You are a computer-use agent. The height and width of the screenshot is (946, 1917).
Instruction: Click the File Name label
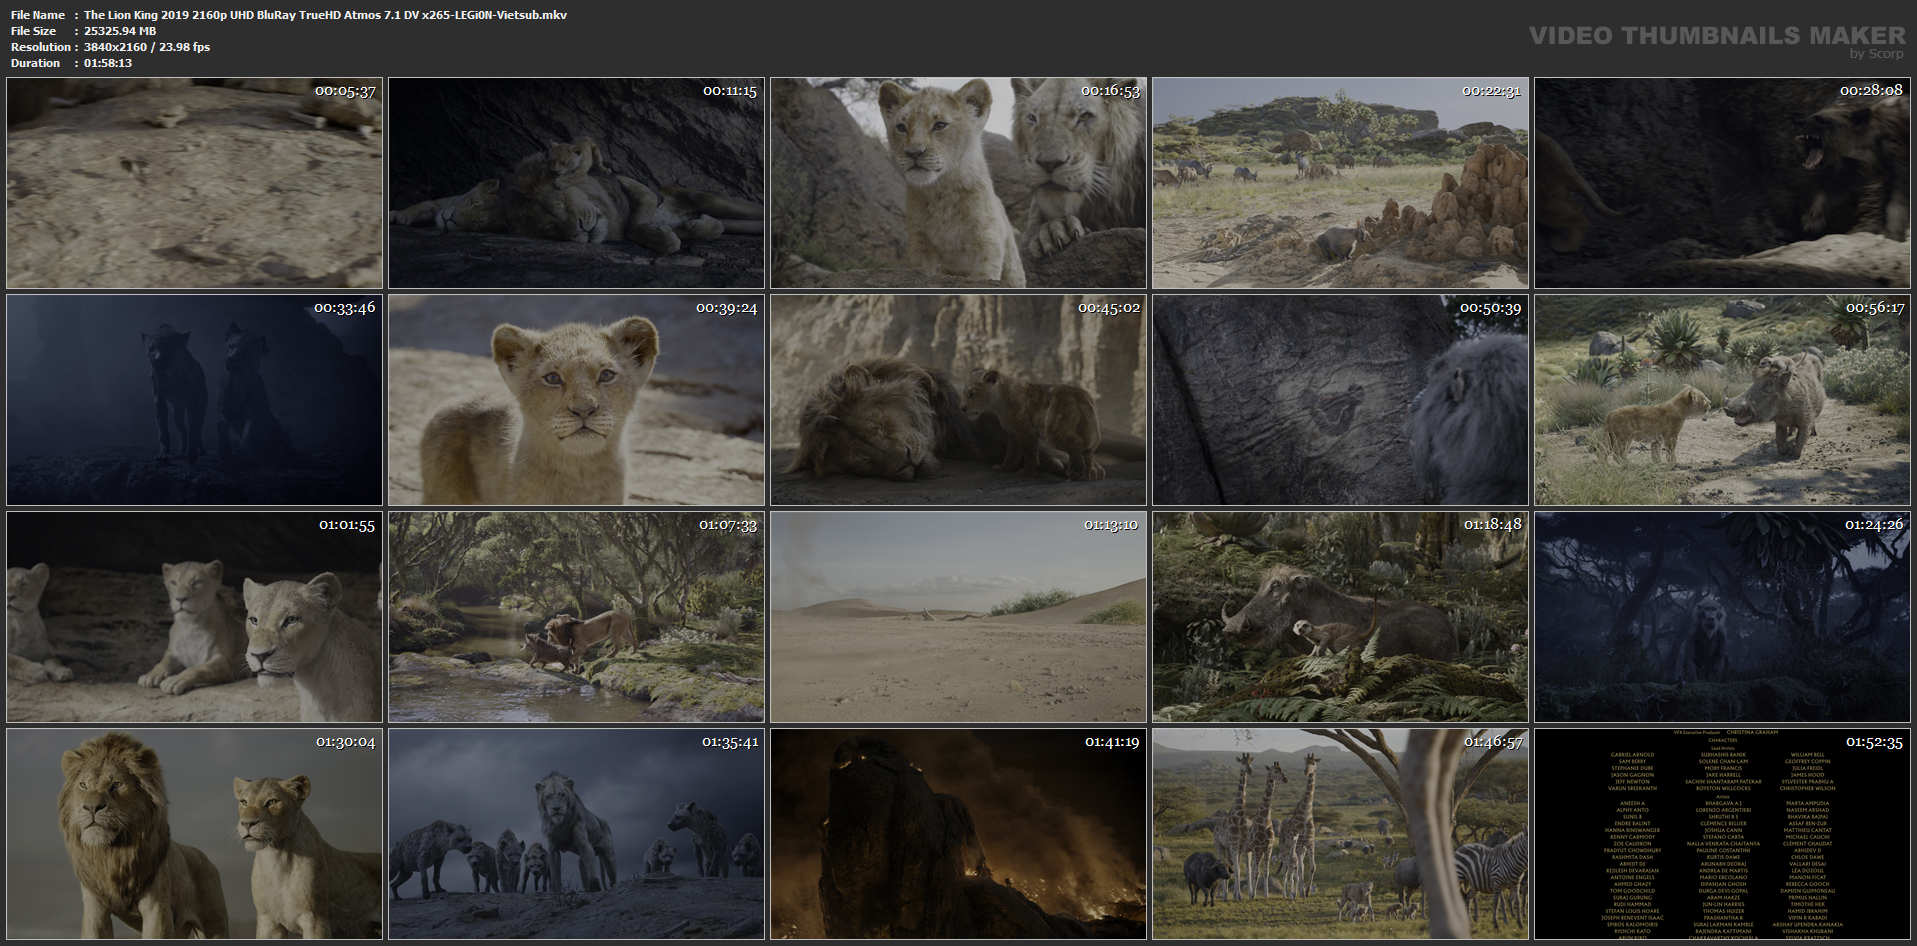coord(38,15)
